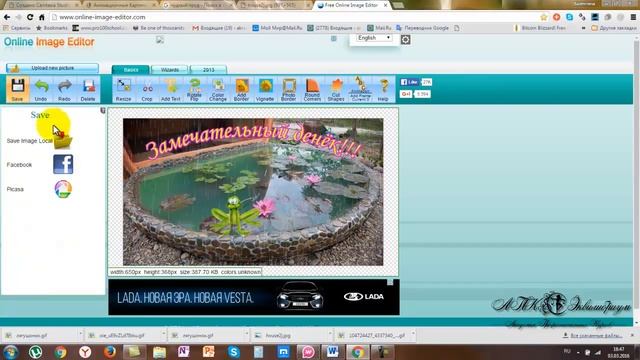Close the LADA ad banner
The width and height of the screenshot is (640, 360).
pyautogui.click(x=390, y=282)
